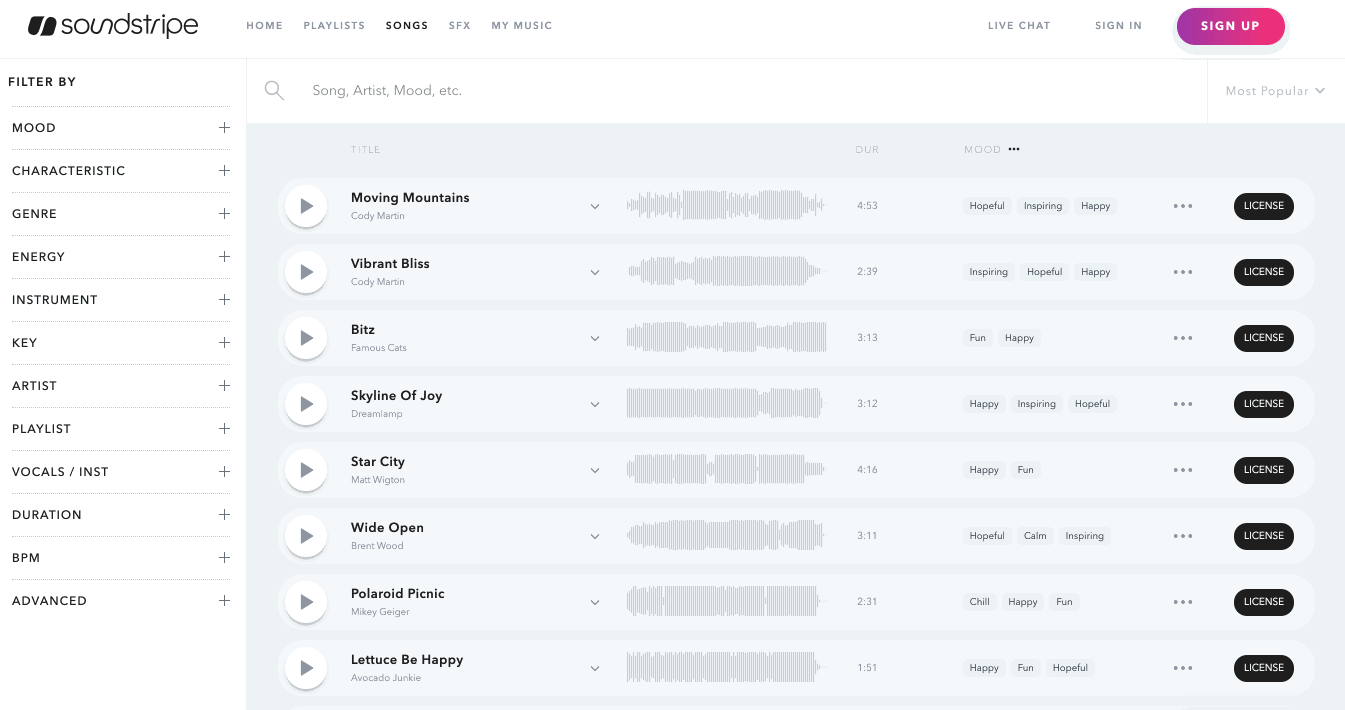Expand the Genre filter
Screen dimensions: 1345x710
coord(224,214)
